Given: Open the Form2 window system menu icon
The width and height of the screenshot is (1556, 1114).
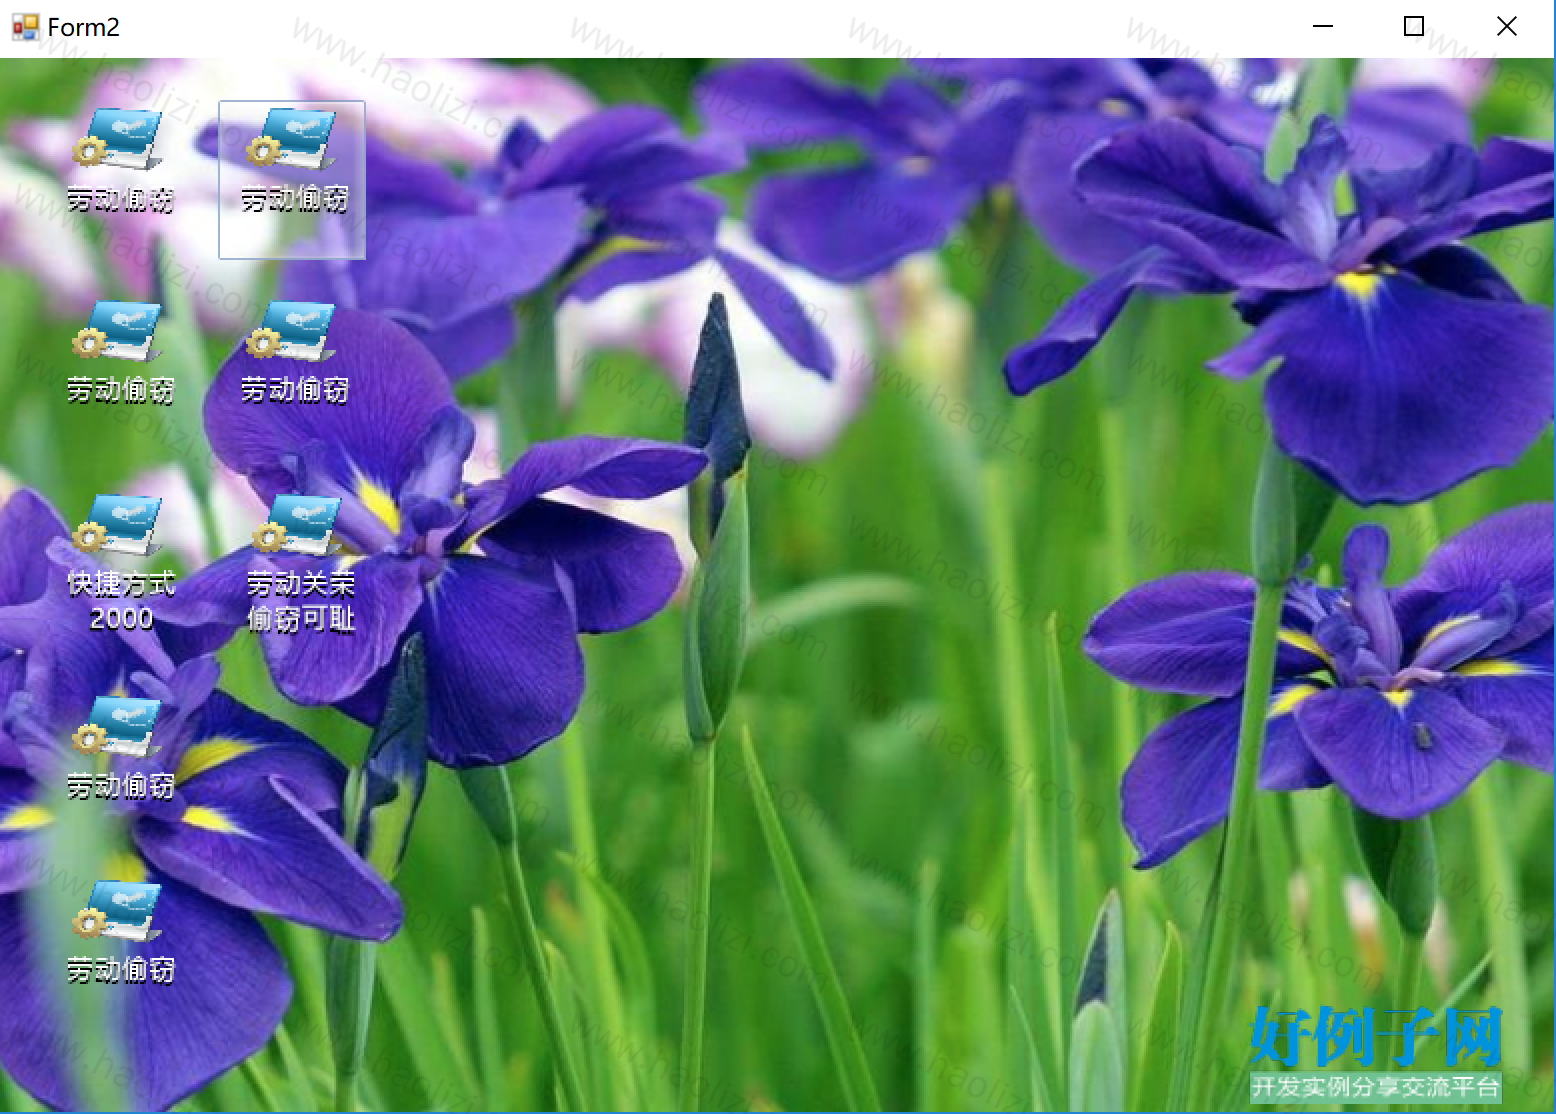Looking at the screenshot, I should 25,27.
